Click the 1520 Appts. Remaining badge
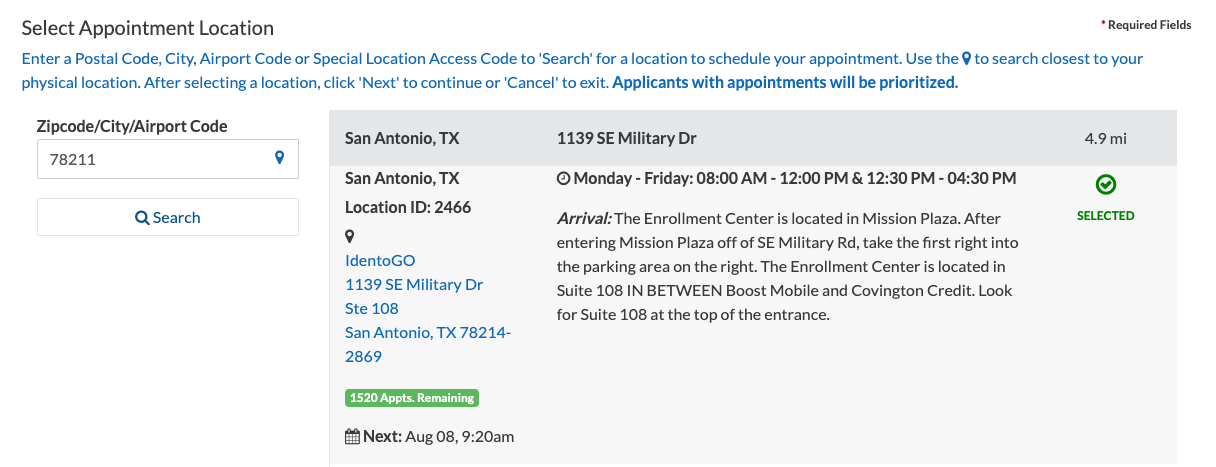The width and height of the screenshot is (1216, 467). [412, 398]
